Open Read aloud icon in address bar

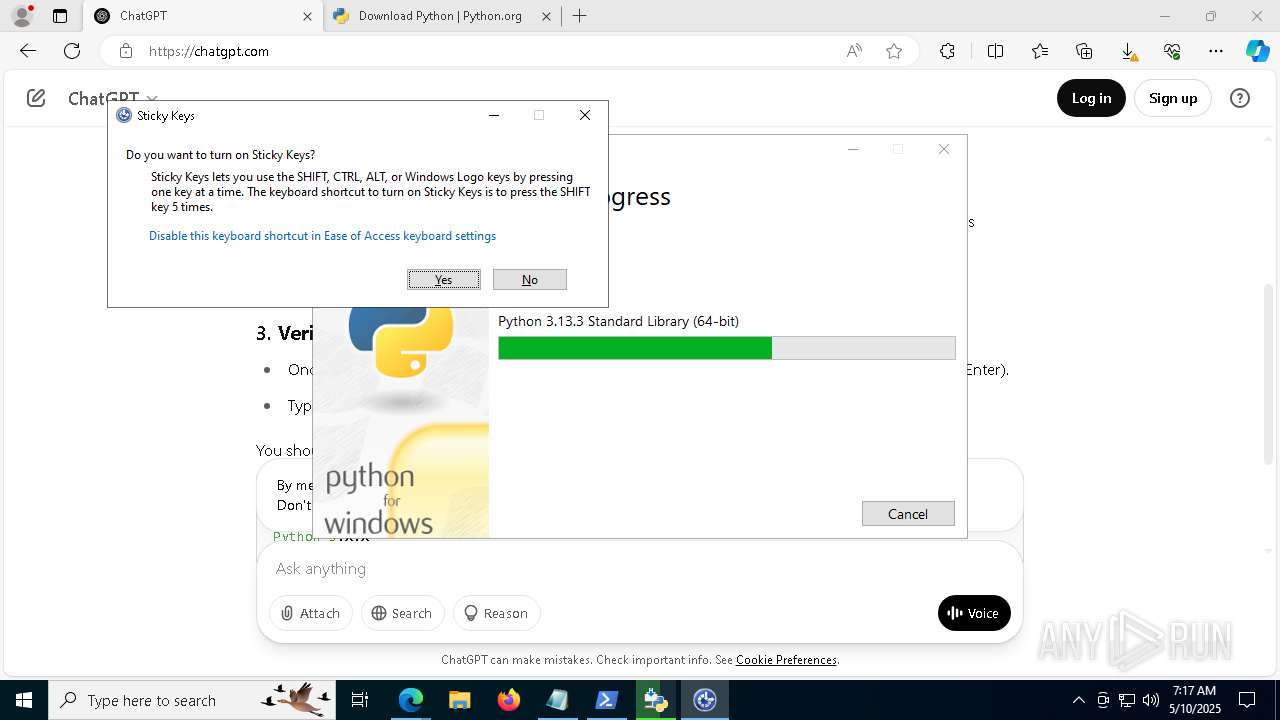coord(854,51)
